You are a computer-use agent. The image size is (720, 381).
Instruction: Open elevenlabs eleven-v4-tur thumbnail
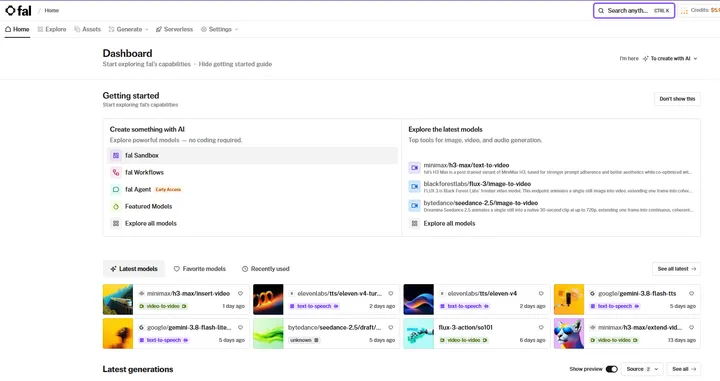268,299
